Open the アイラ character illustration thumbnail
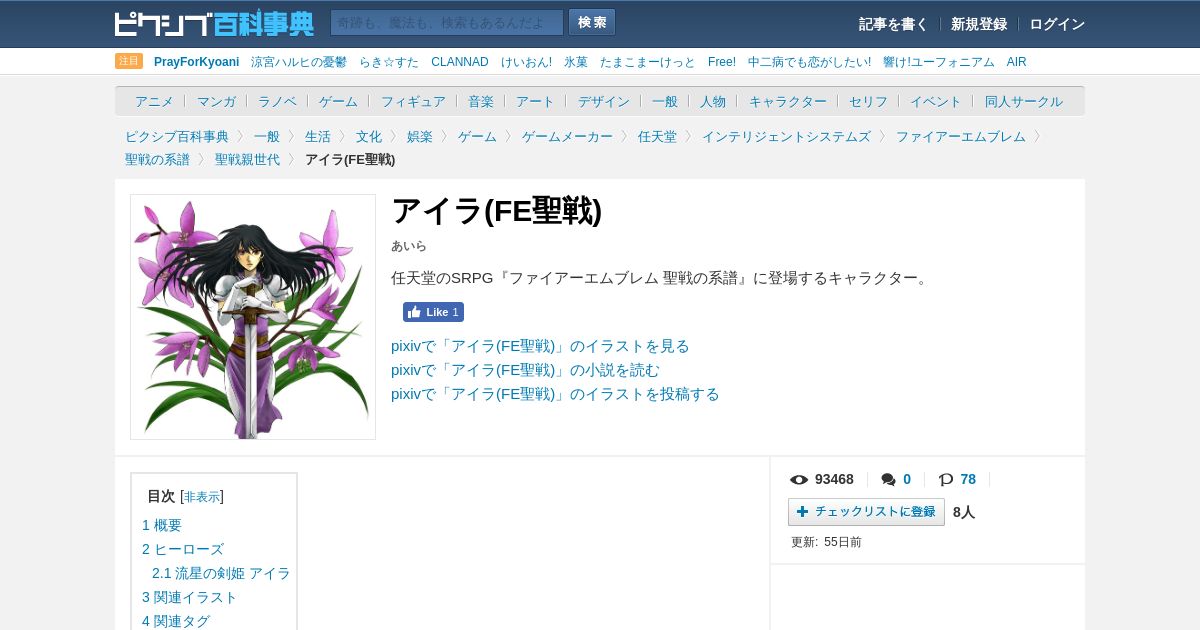This screenshot has height=630, width=1200. 253,317
